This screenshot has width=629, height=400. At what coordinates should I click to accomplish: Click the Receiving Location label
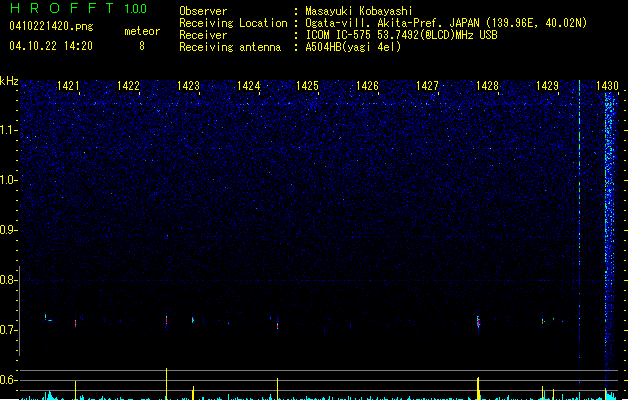[233, 23]
